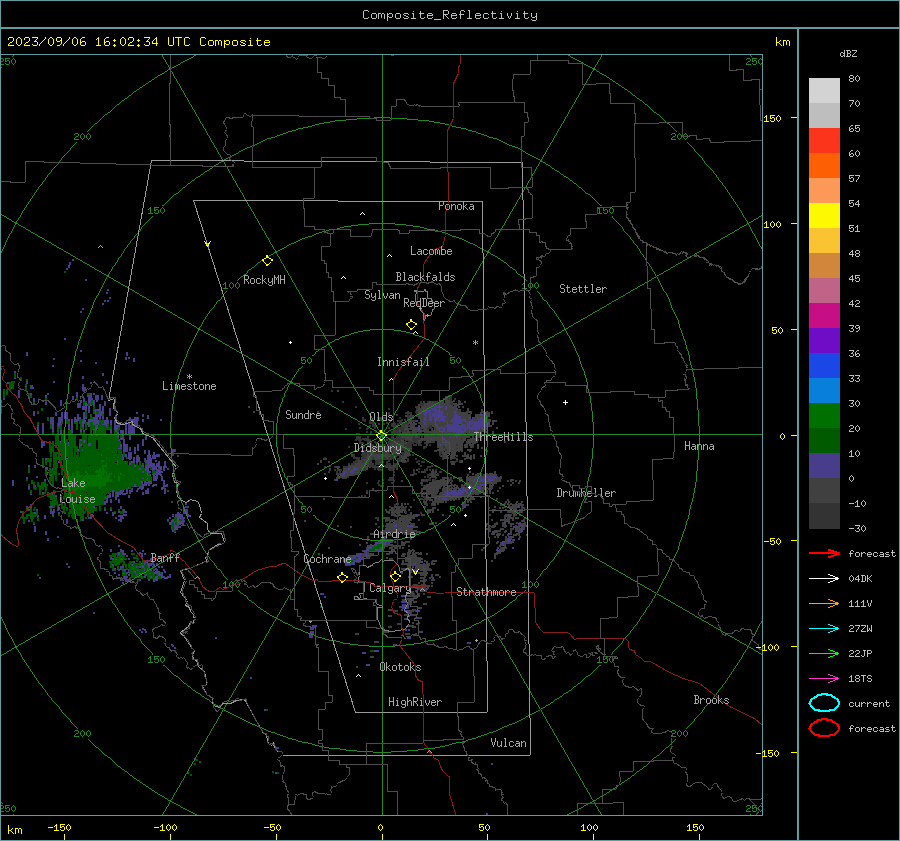Screen dimensions: 900x841
Task: Select the 33 dBZ blue color swatch
Action: (824, 365)
